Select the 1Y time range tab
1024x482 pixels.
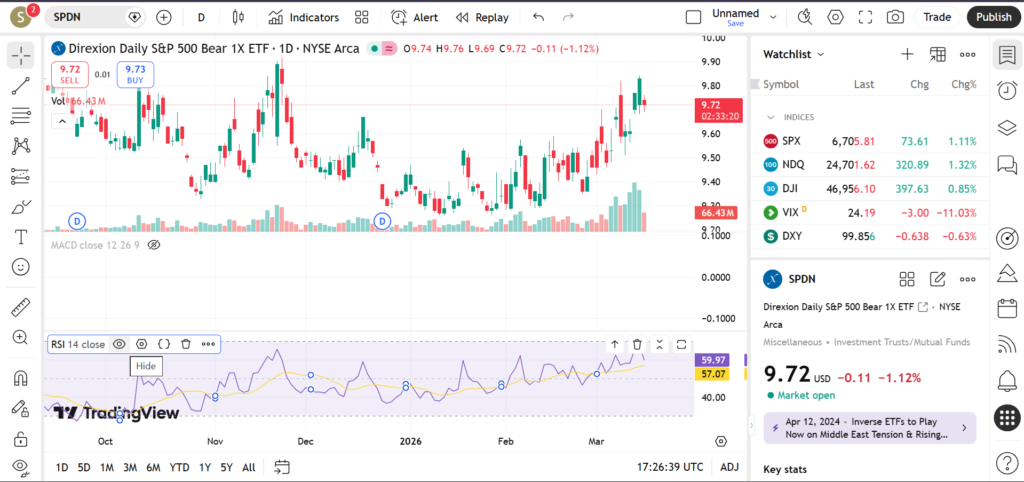pos(204,467)
